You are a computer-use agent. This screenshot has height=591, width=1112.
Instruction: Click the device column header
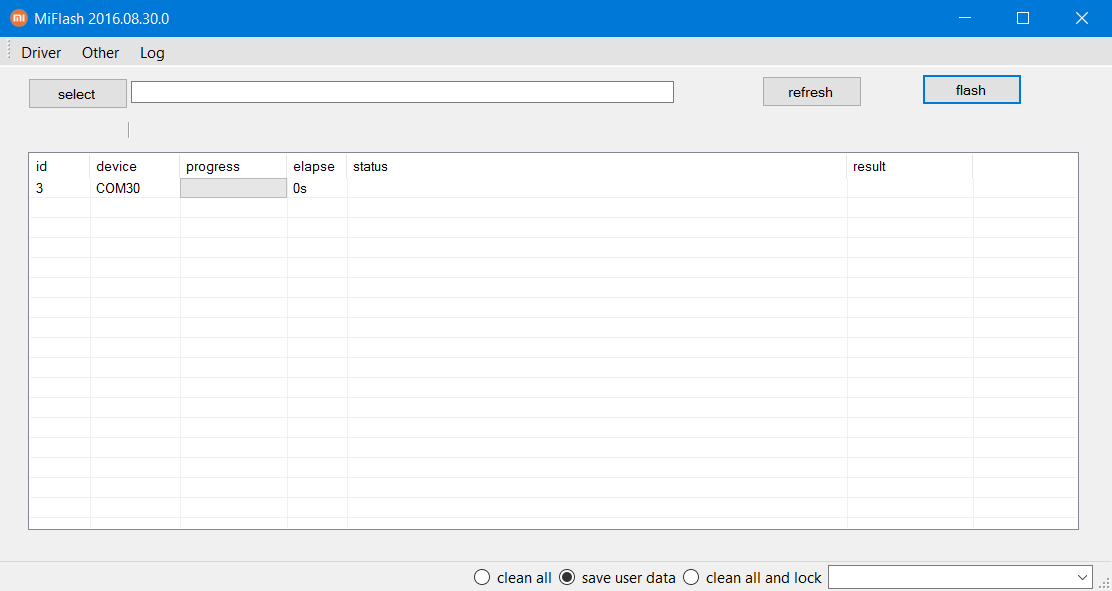click(x=135, y=167)
